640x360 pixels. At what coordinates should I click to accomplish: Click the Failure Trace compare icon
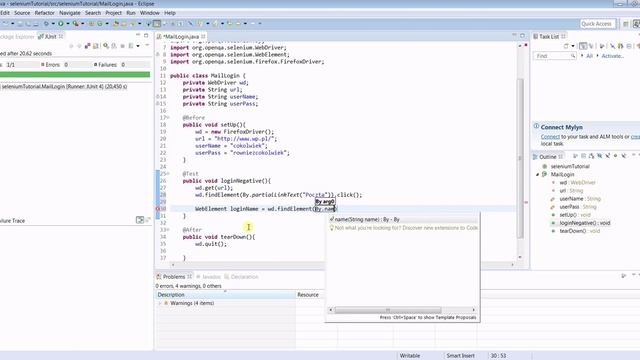point(140,220)
